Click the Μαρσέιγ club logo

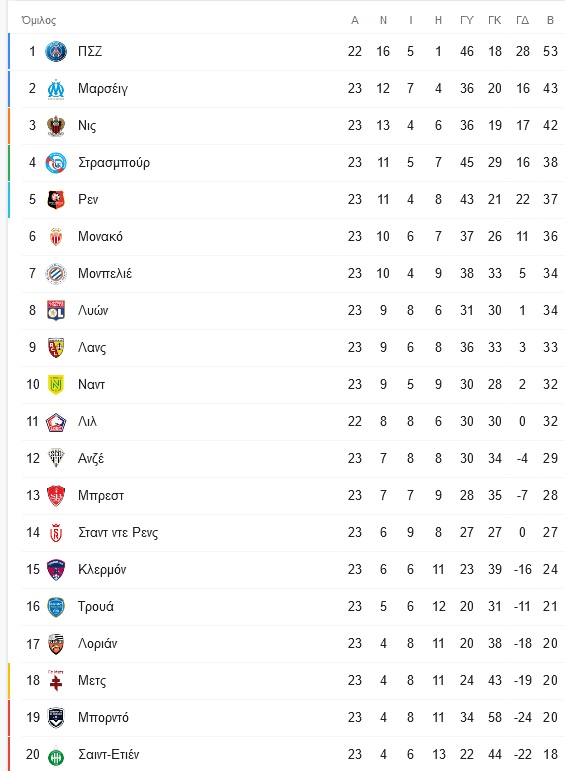pos(56,89)
